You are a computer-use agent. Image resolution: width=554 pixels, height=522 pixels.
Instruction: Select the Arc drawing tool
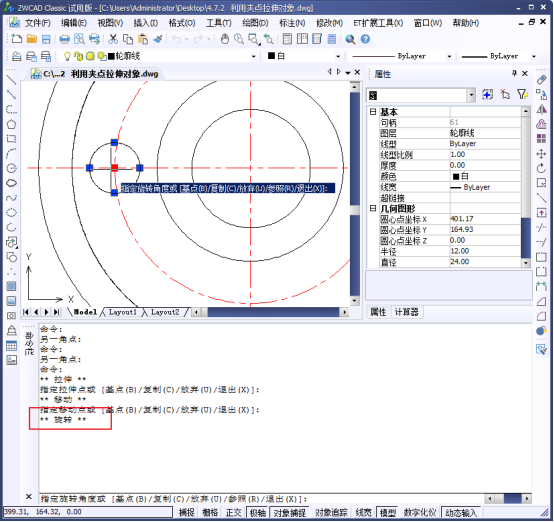point(12,153)
